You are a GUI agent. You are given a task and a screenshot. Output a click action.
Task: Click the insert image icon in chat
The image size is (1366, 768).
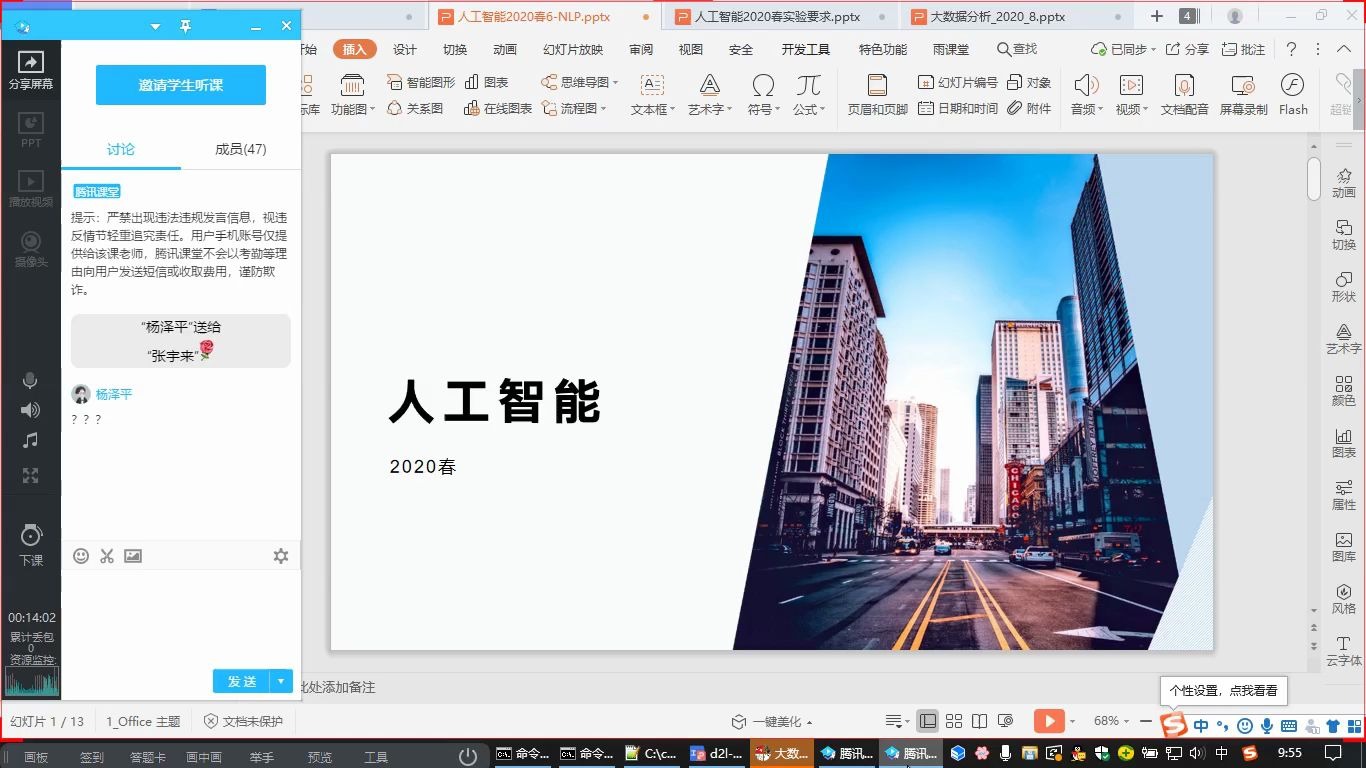click(x=133, y=556)
